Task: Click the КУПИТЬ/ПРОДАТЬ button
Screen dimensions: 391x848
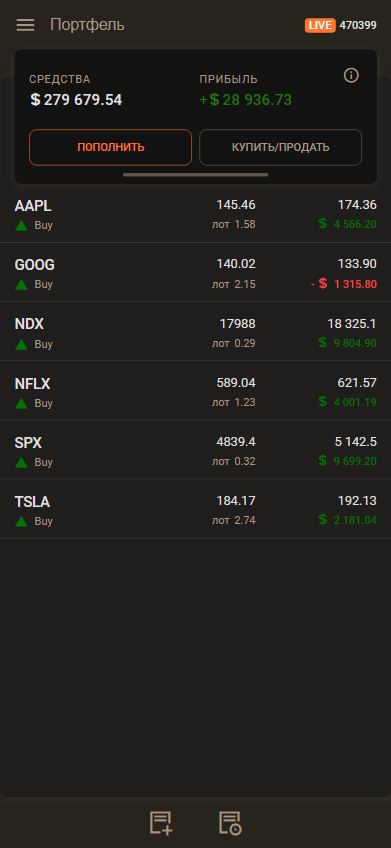Action: tap(280, 147)
